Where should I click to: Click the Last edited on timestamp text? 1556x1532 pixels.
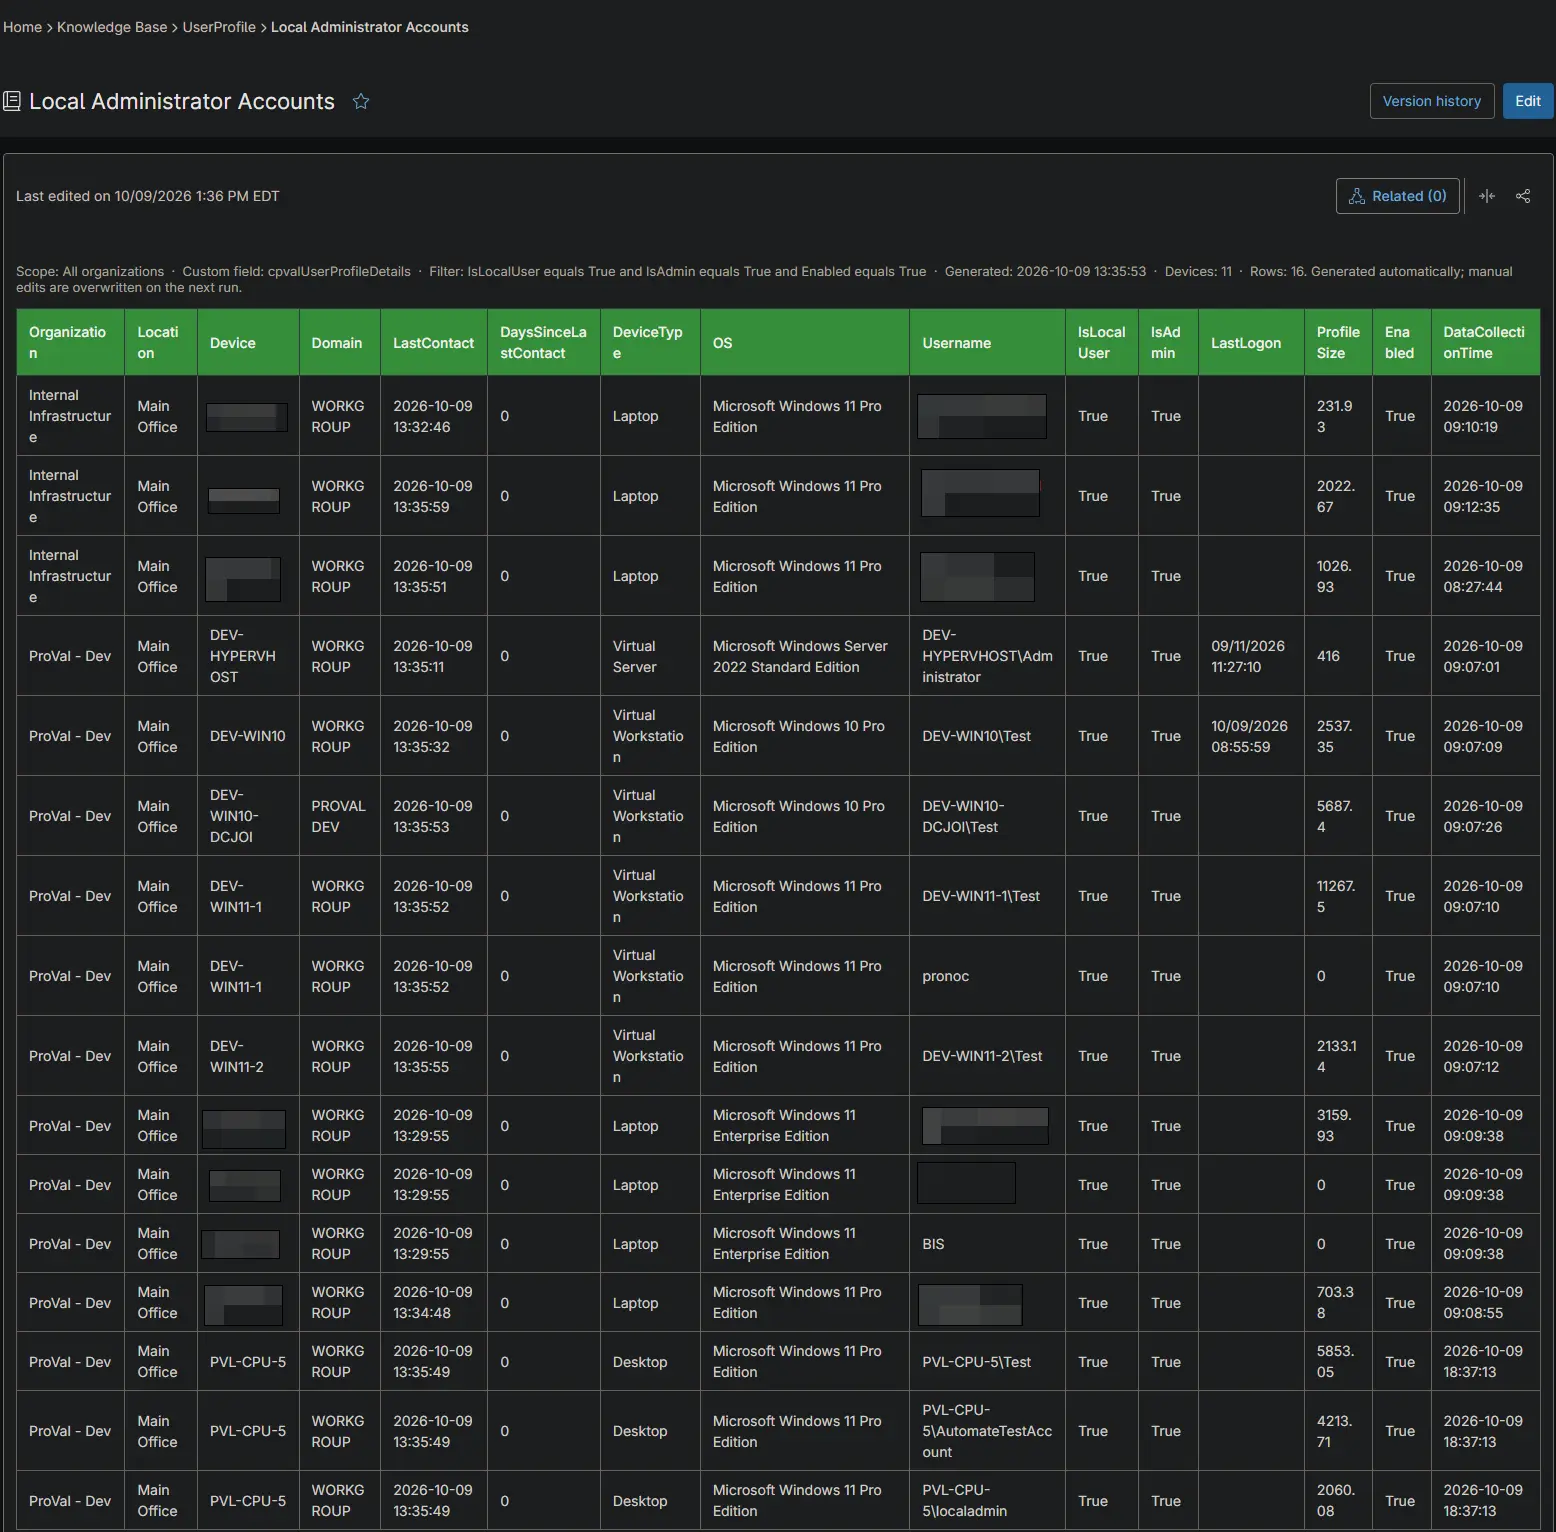(x=148, y=196)
